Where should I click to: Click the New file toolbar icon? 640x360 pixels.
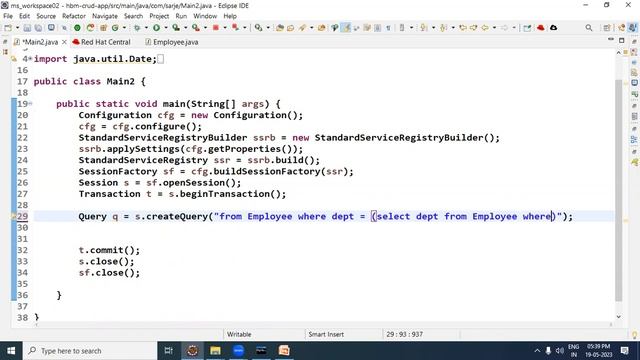[x=8, y=28]
